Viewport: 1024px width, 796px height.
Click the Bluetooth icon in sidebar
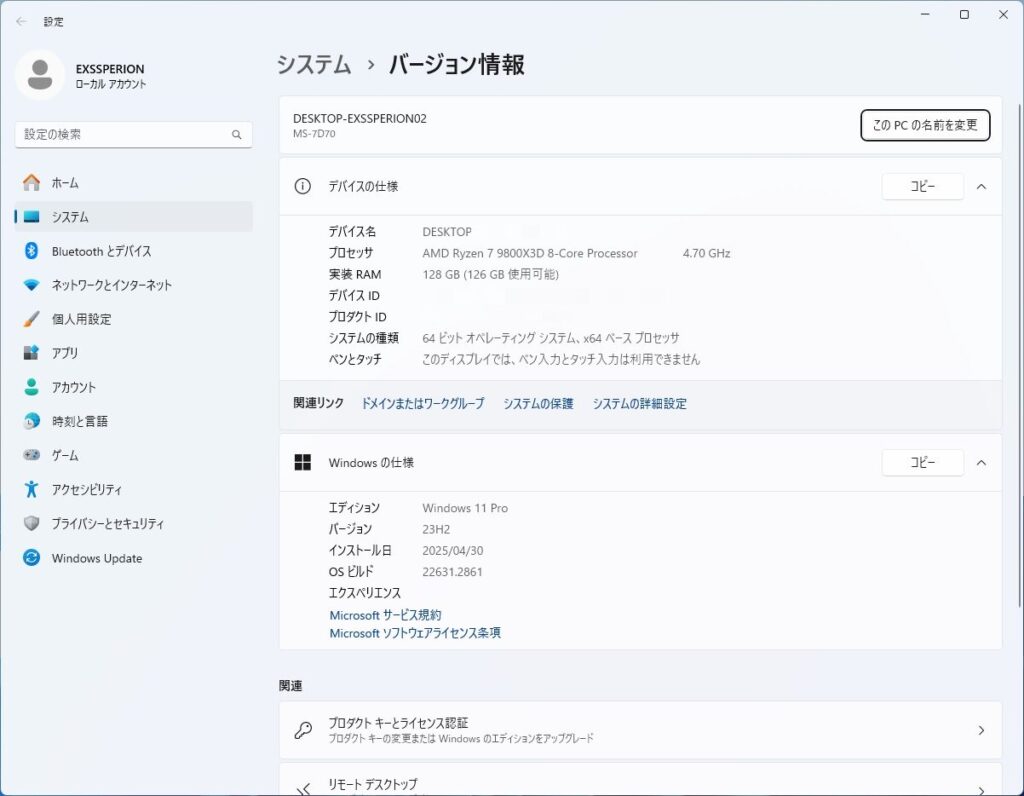(x=31, y=251)
